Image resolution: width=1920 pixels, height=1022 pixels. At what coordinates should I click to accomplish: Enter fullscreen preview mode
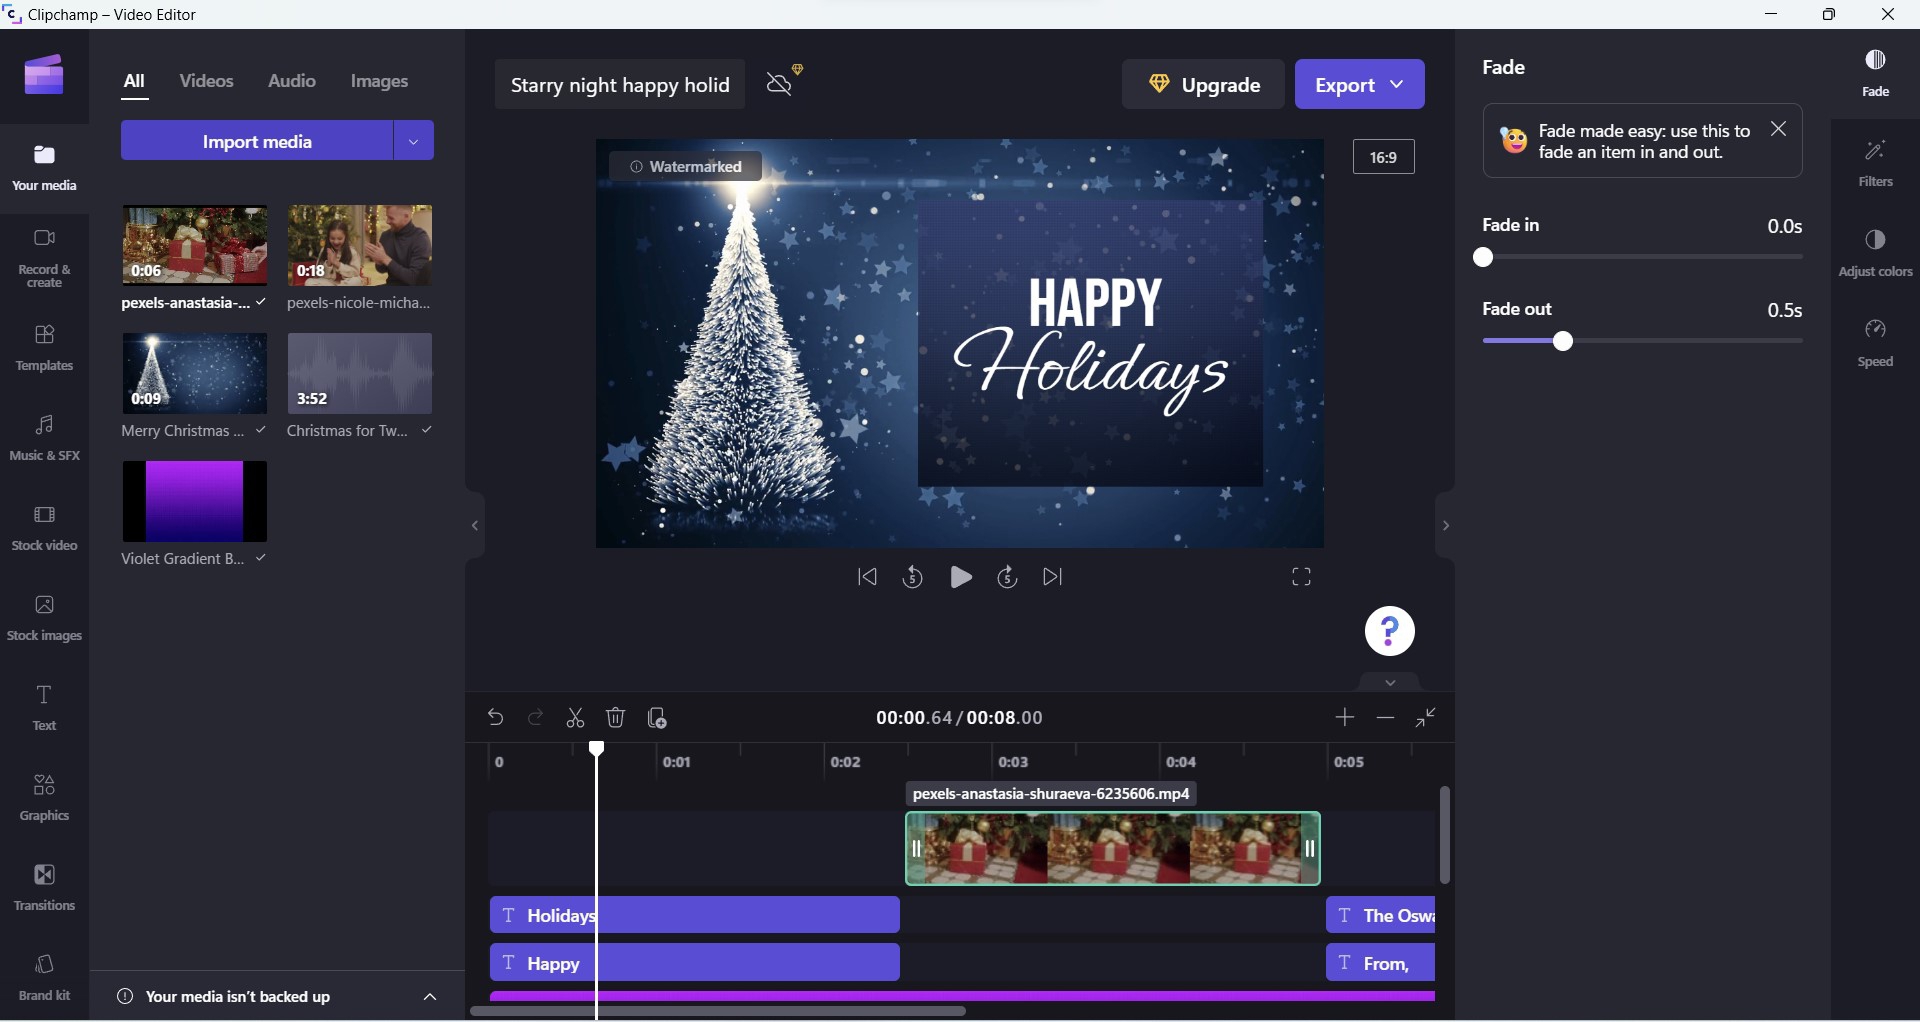(1301, 577)
